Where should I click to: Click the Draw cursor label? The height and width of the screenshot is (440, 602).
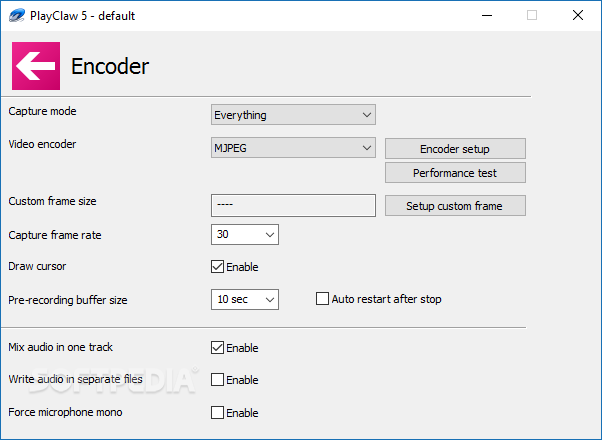click(x=37, y=266)
